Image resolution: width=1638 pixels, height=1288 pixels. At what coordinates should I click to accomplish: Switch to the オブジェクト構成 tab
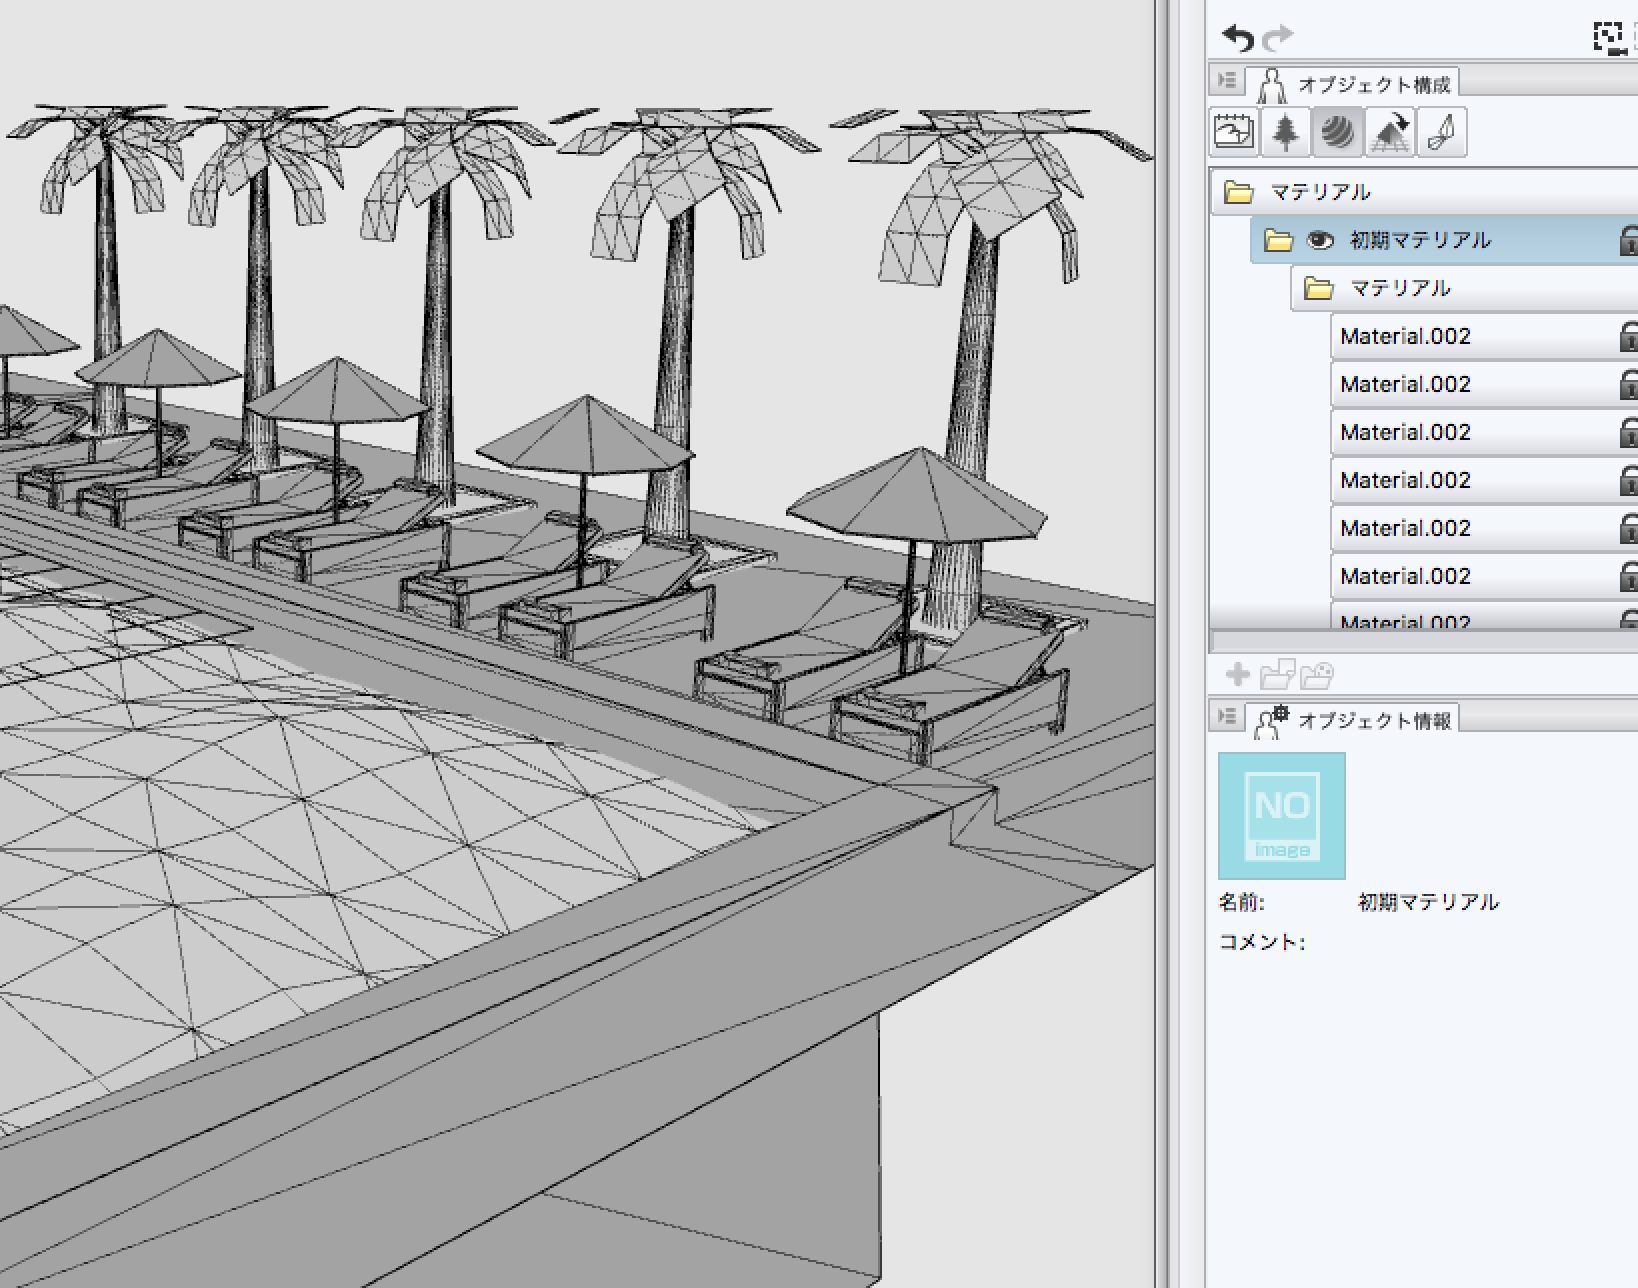(1355, 84)
